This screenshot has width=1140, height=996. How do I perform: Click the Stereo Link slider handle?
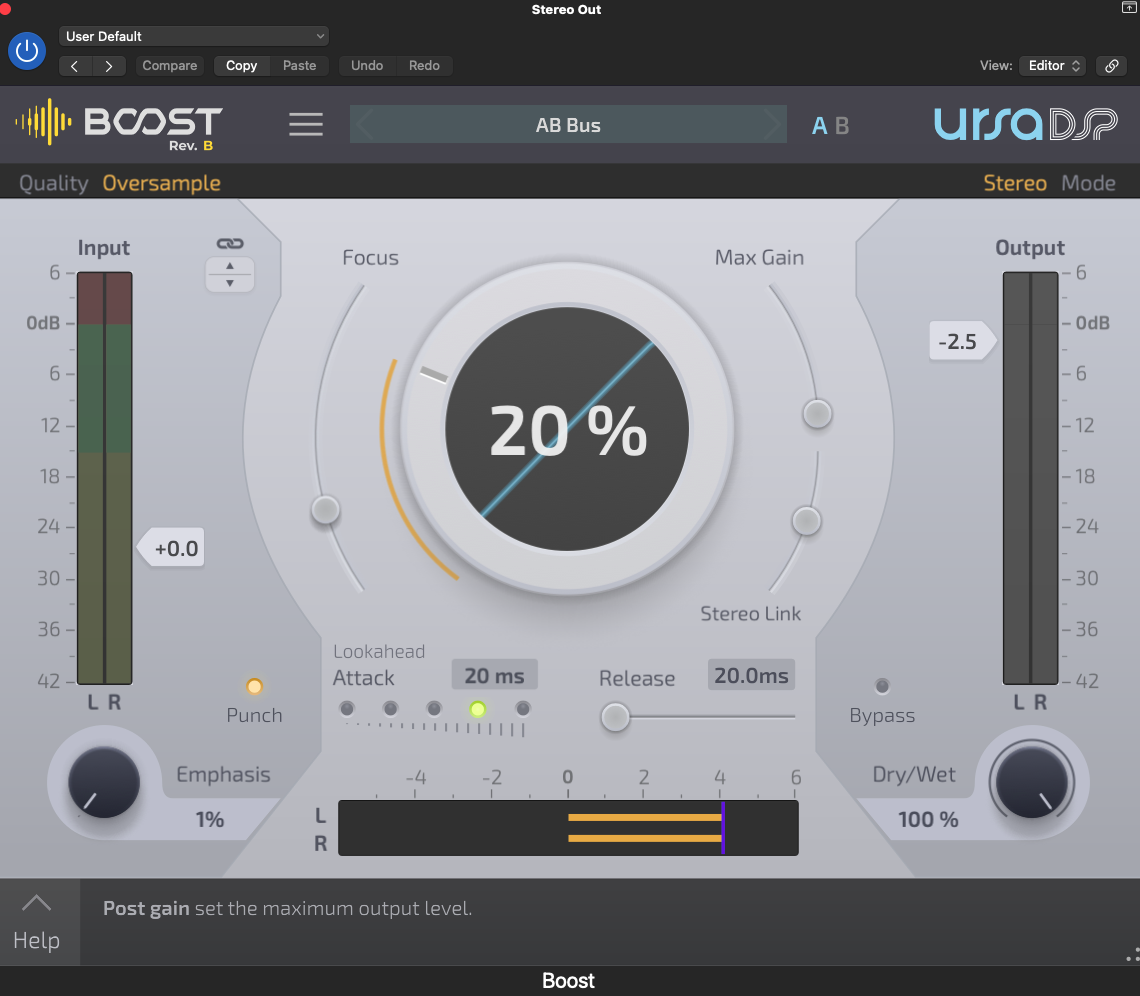pyautogui.click(x=806, y=521)
